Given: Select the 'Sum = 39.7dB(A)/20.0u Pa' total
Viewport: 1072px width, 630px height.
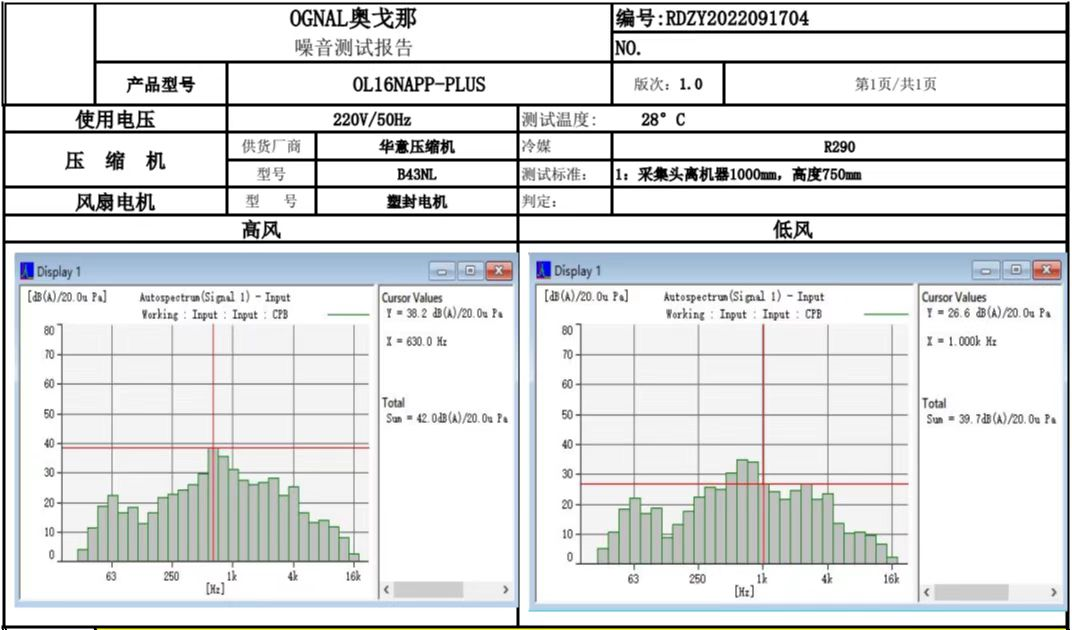Looking at the screenshot, I should pyautogui.click(x=991, y=419).
